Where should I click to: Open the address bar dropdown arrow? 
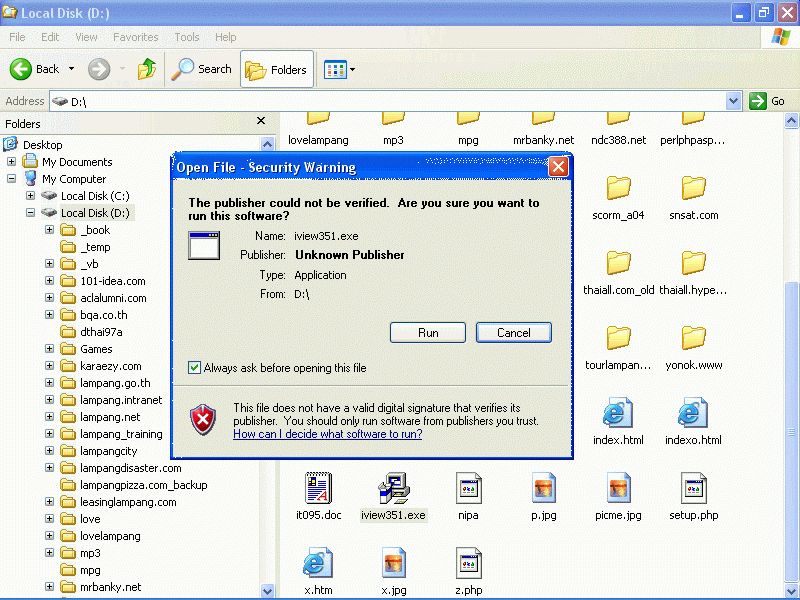pyautogui.click(x=733, y=101)
